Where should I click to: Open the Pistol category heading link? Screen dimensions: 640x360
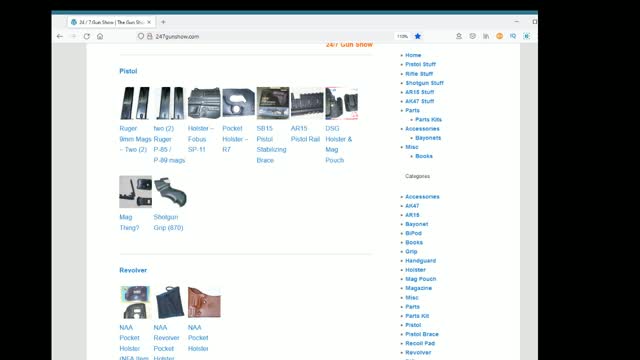pos(128,71)
